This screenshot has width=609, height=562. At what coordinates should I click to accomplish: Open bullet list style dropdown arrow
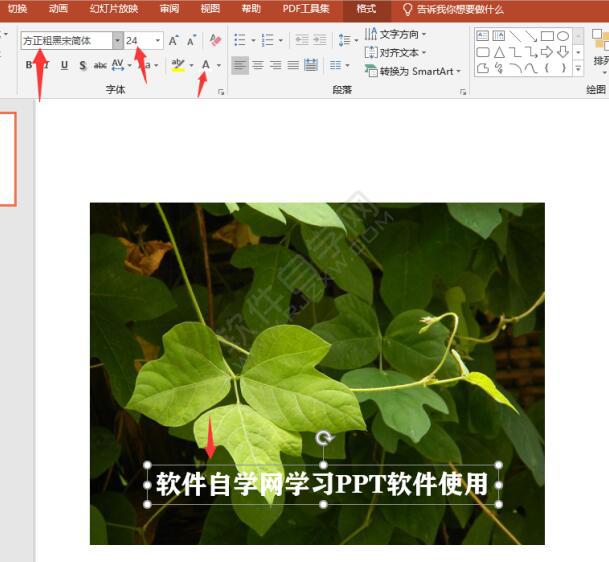pyautogui.click(x=253, y=40)
